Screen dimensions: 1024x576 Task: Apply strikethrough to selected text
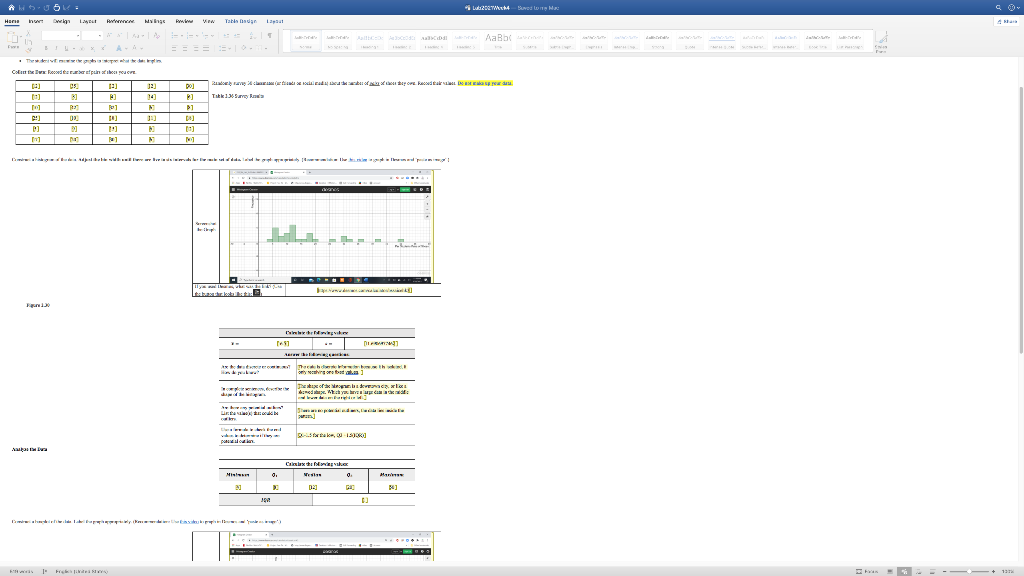[82, 48]
